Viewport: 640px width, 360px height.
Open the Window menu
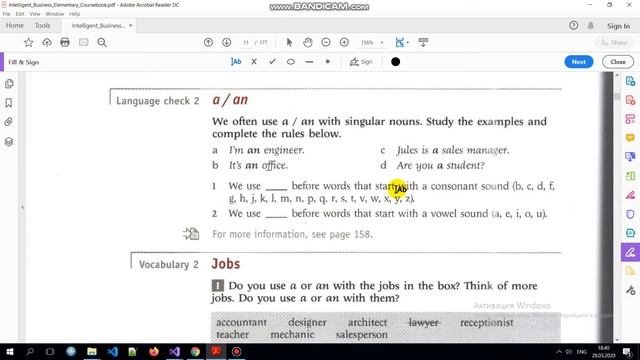(x=55, y=14)
